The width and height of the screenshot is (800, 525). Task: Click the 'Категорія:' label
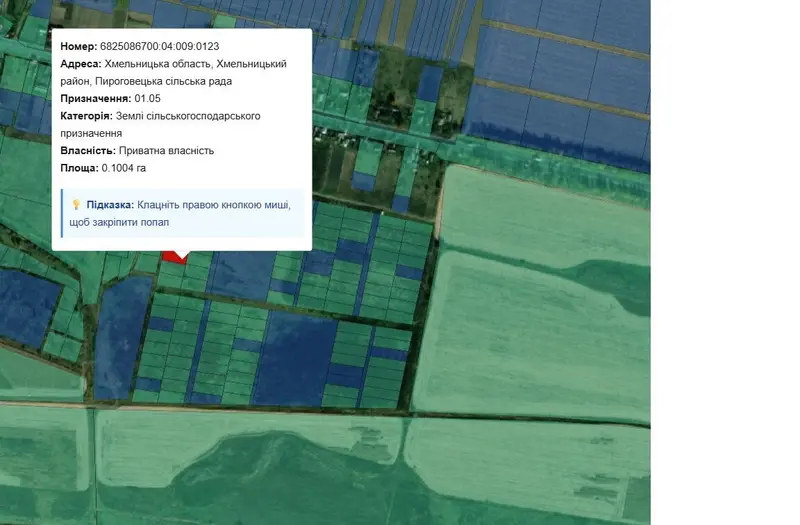[x=86, y=116]
